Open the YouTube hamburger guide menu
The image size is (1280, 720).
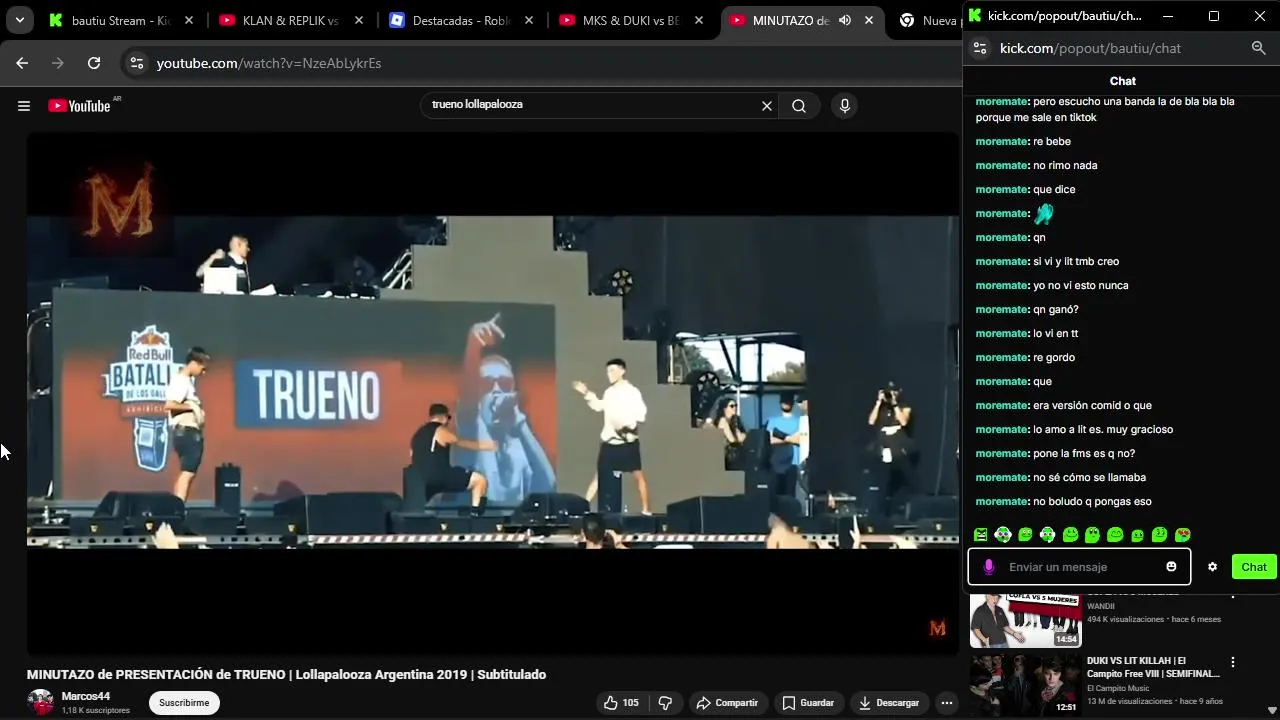pyautogui.click(x=24, y=106)
